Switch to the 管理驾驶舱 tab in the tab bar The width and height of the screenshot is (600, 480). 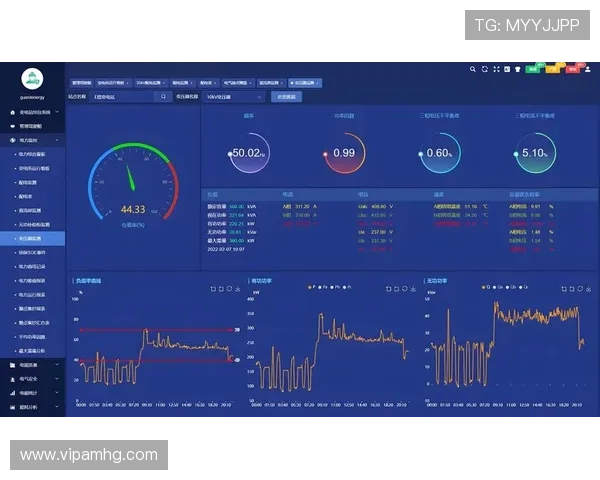[80, 82]
